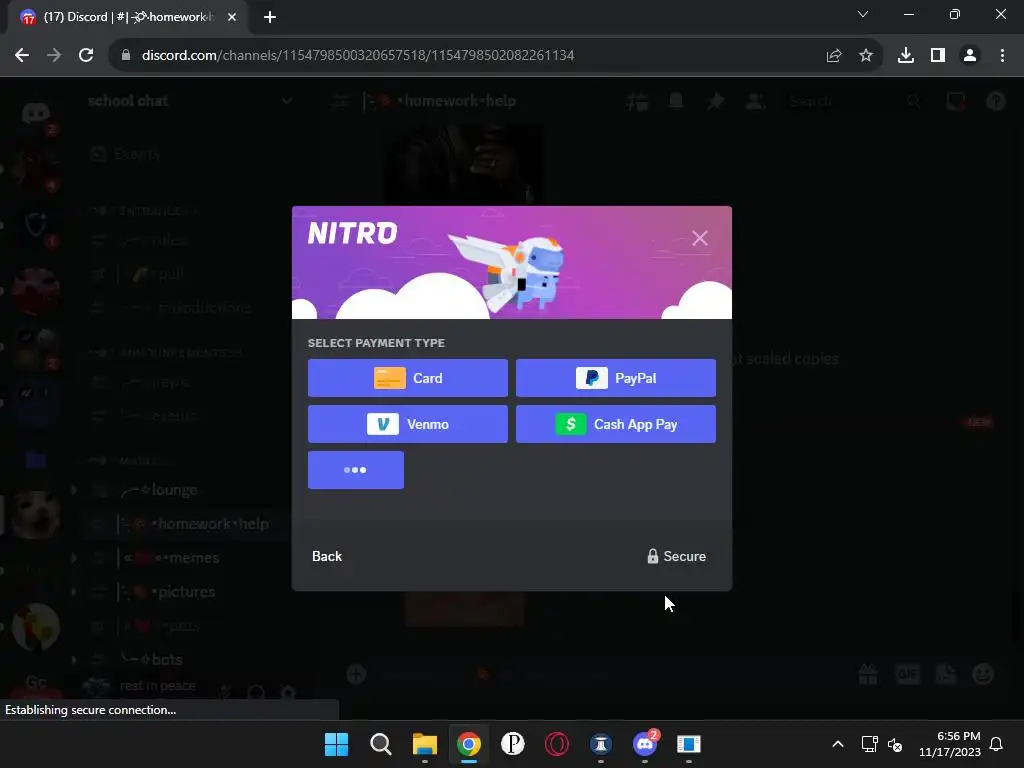Click the Secure lock label
Image resolution: width=1024 pixels, height=768 pixels.
point(677,556)
